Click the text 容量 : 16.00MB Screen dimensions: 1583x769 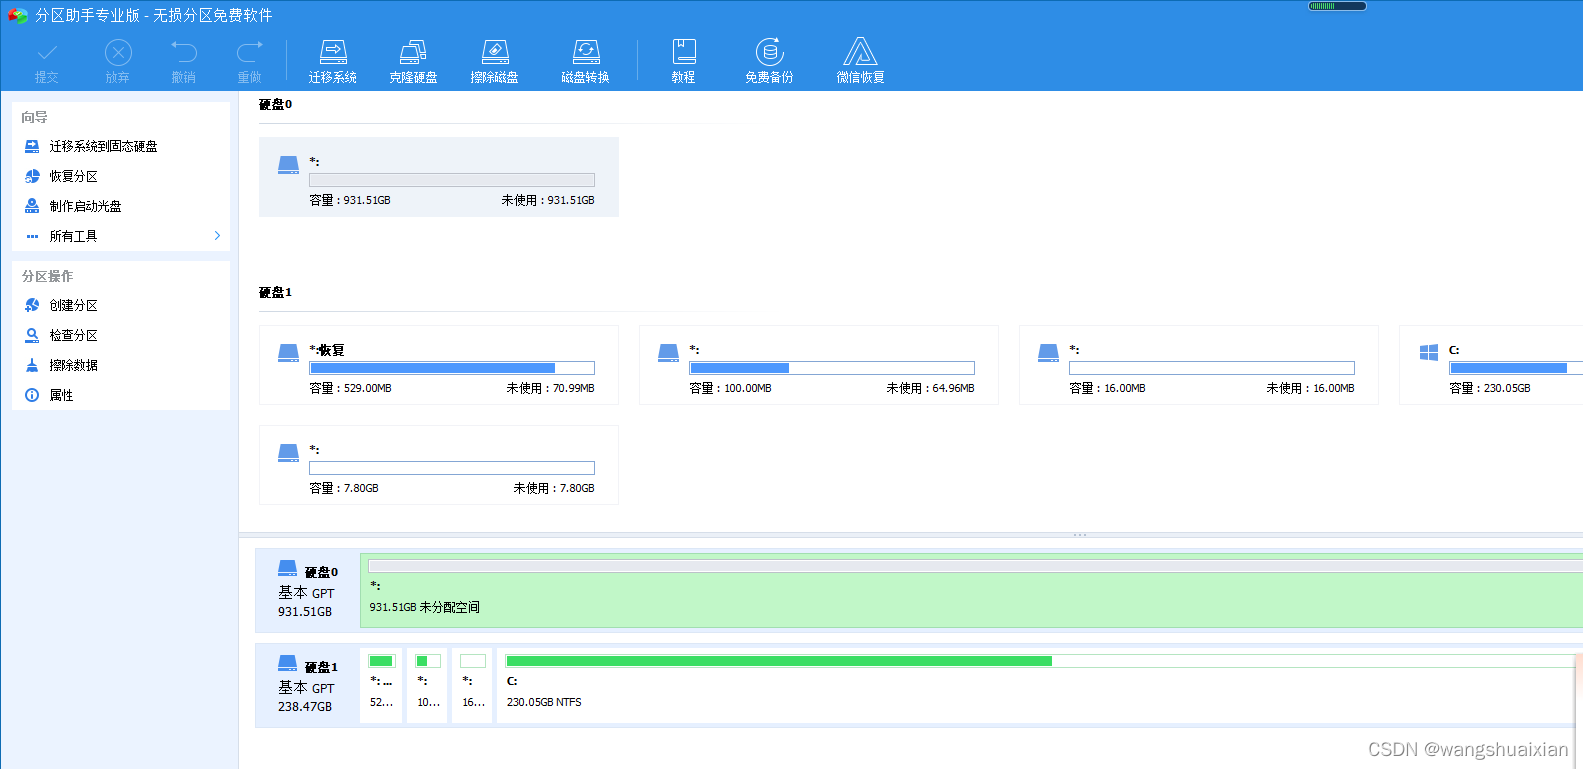pyautogui.click(x=1107, y=388)
